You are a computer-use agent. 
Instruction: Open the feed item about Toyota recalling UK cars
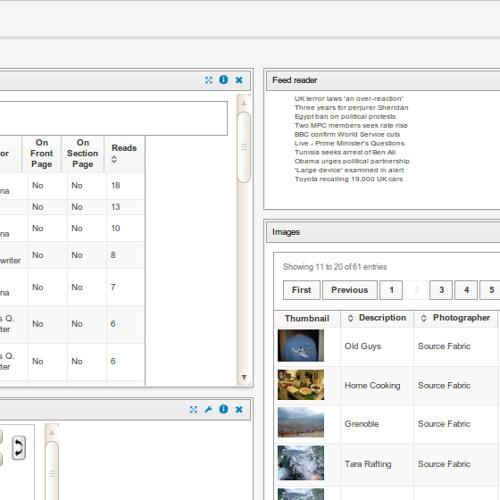[348, 179]
